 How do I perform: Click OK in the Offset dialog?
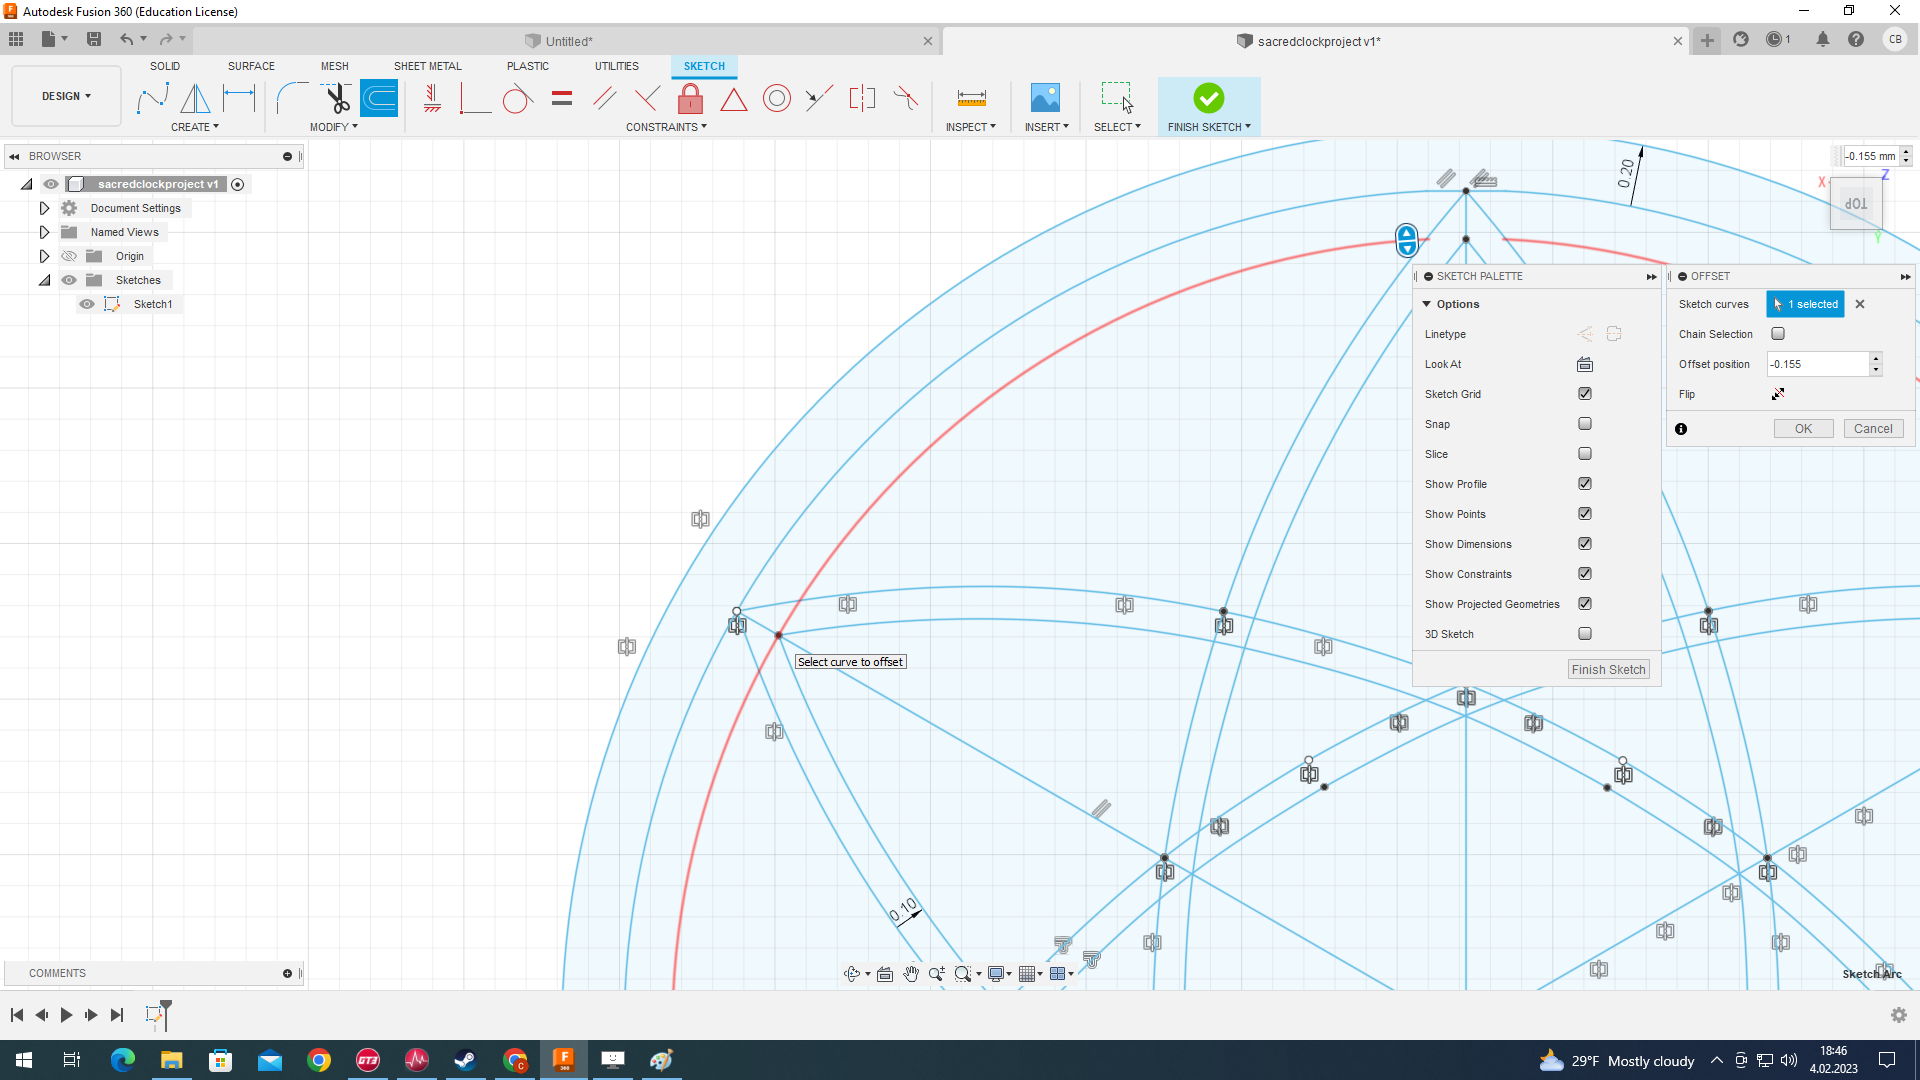(1803, 429)
